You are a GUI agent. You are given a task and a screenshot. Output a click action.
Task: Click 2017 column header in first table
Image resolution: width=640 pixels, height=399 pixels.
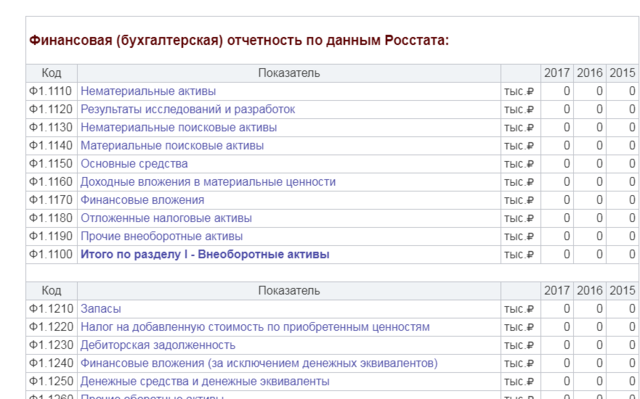point(557,73)
